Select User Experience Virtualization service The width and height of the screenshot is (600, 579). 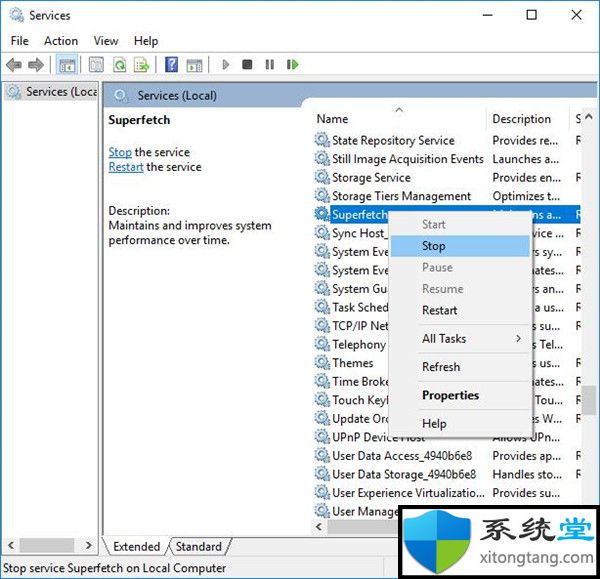click(x=447, y=493)
